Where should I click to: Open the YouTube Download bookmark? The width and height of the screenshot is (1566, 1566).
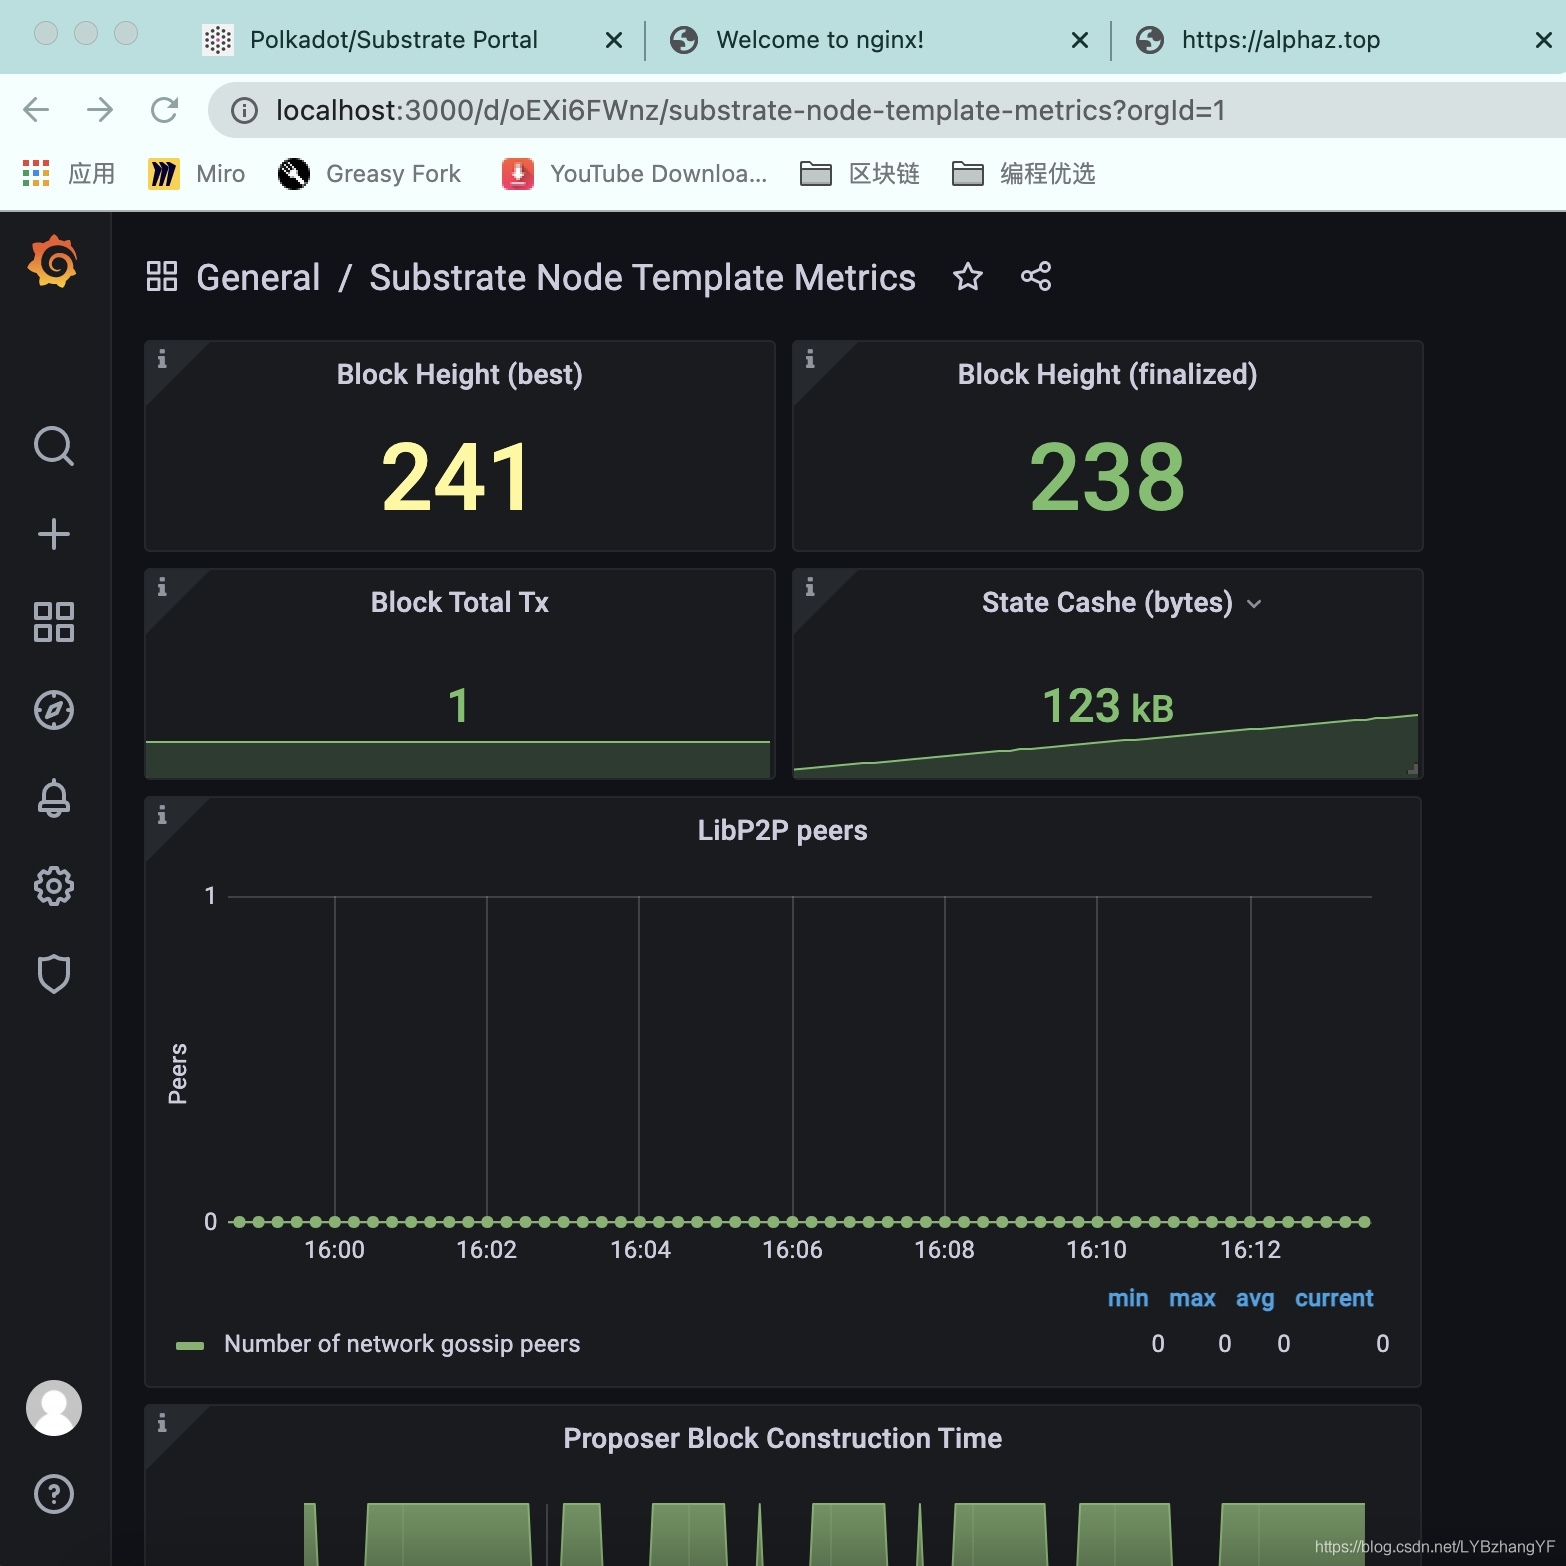point(635,174)
